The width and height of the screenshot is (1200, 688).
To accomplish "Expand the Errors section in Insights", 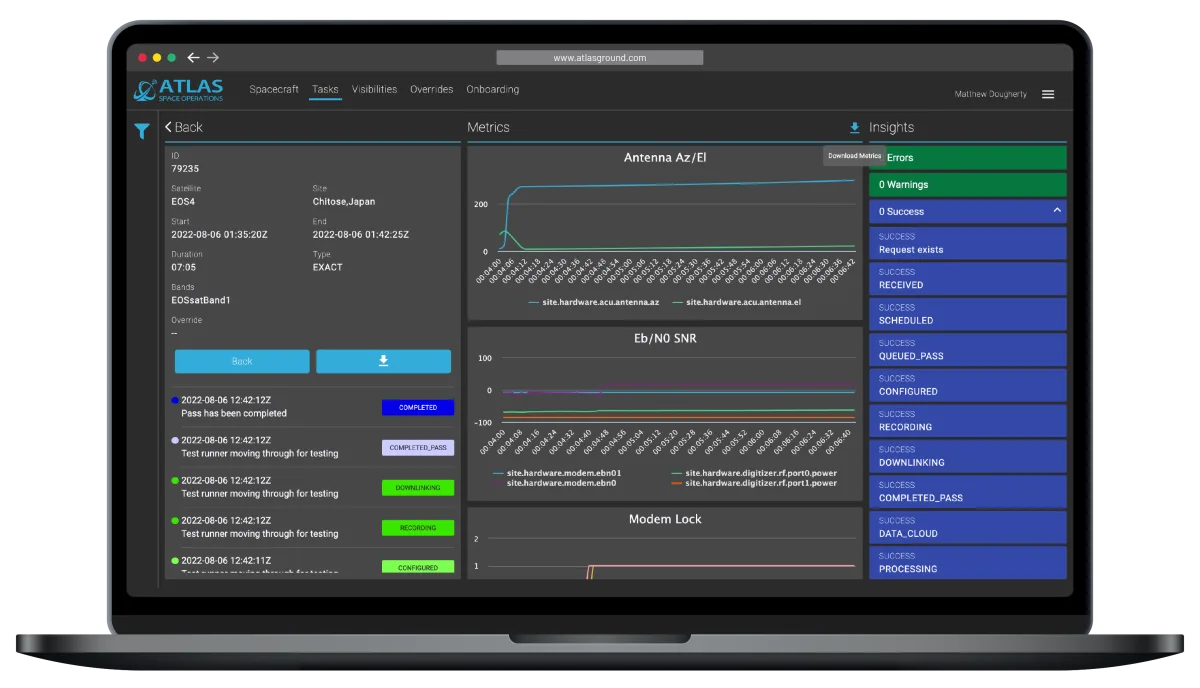I will [967, 158].
